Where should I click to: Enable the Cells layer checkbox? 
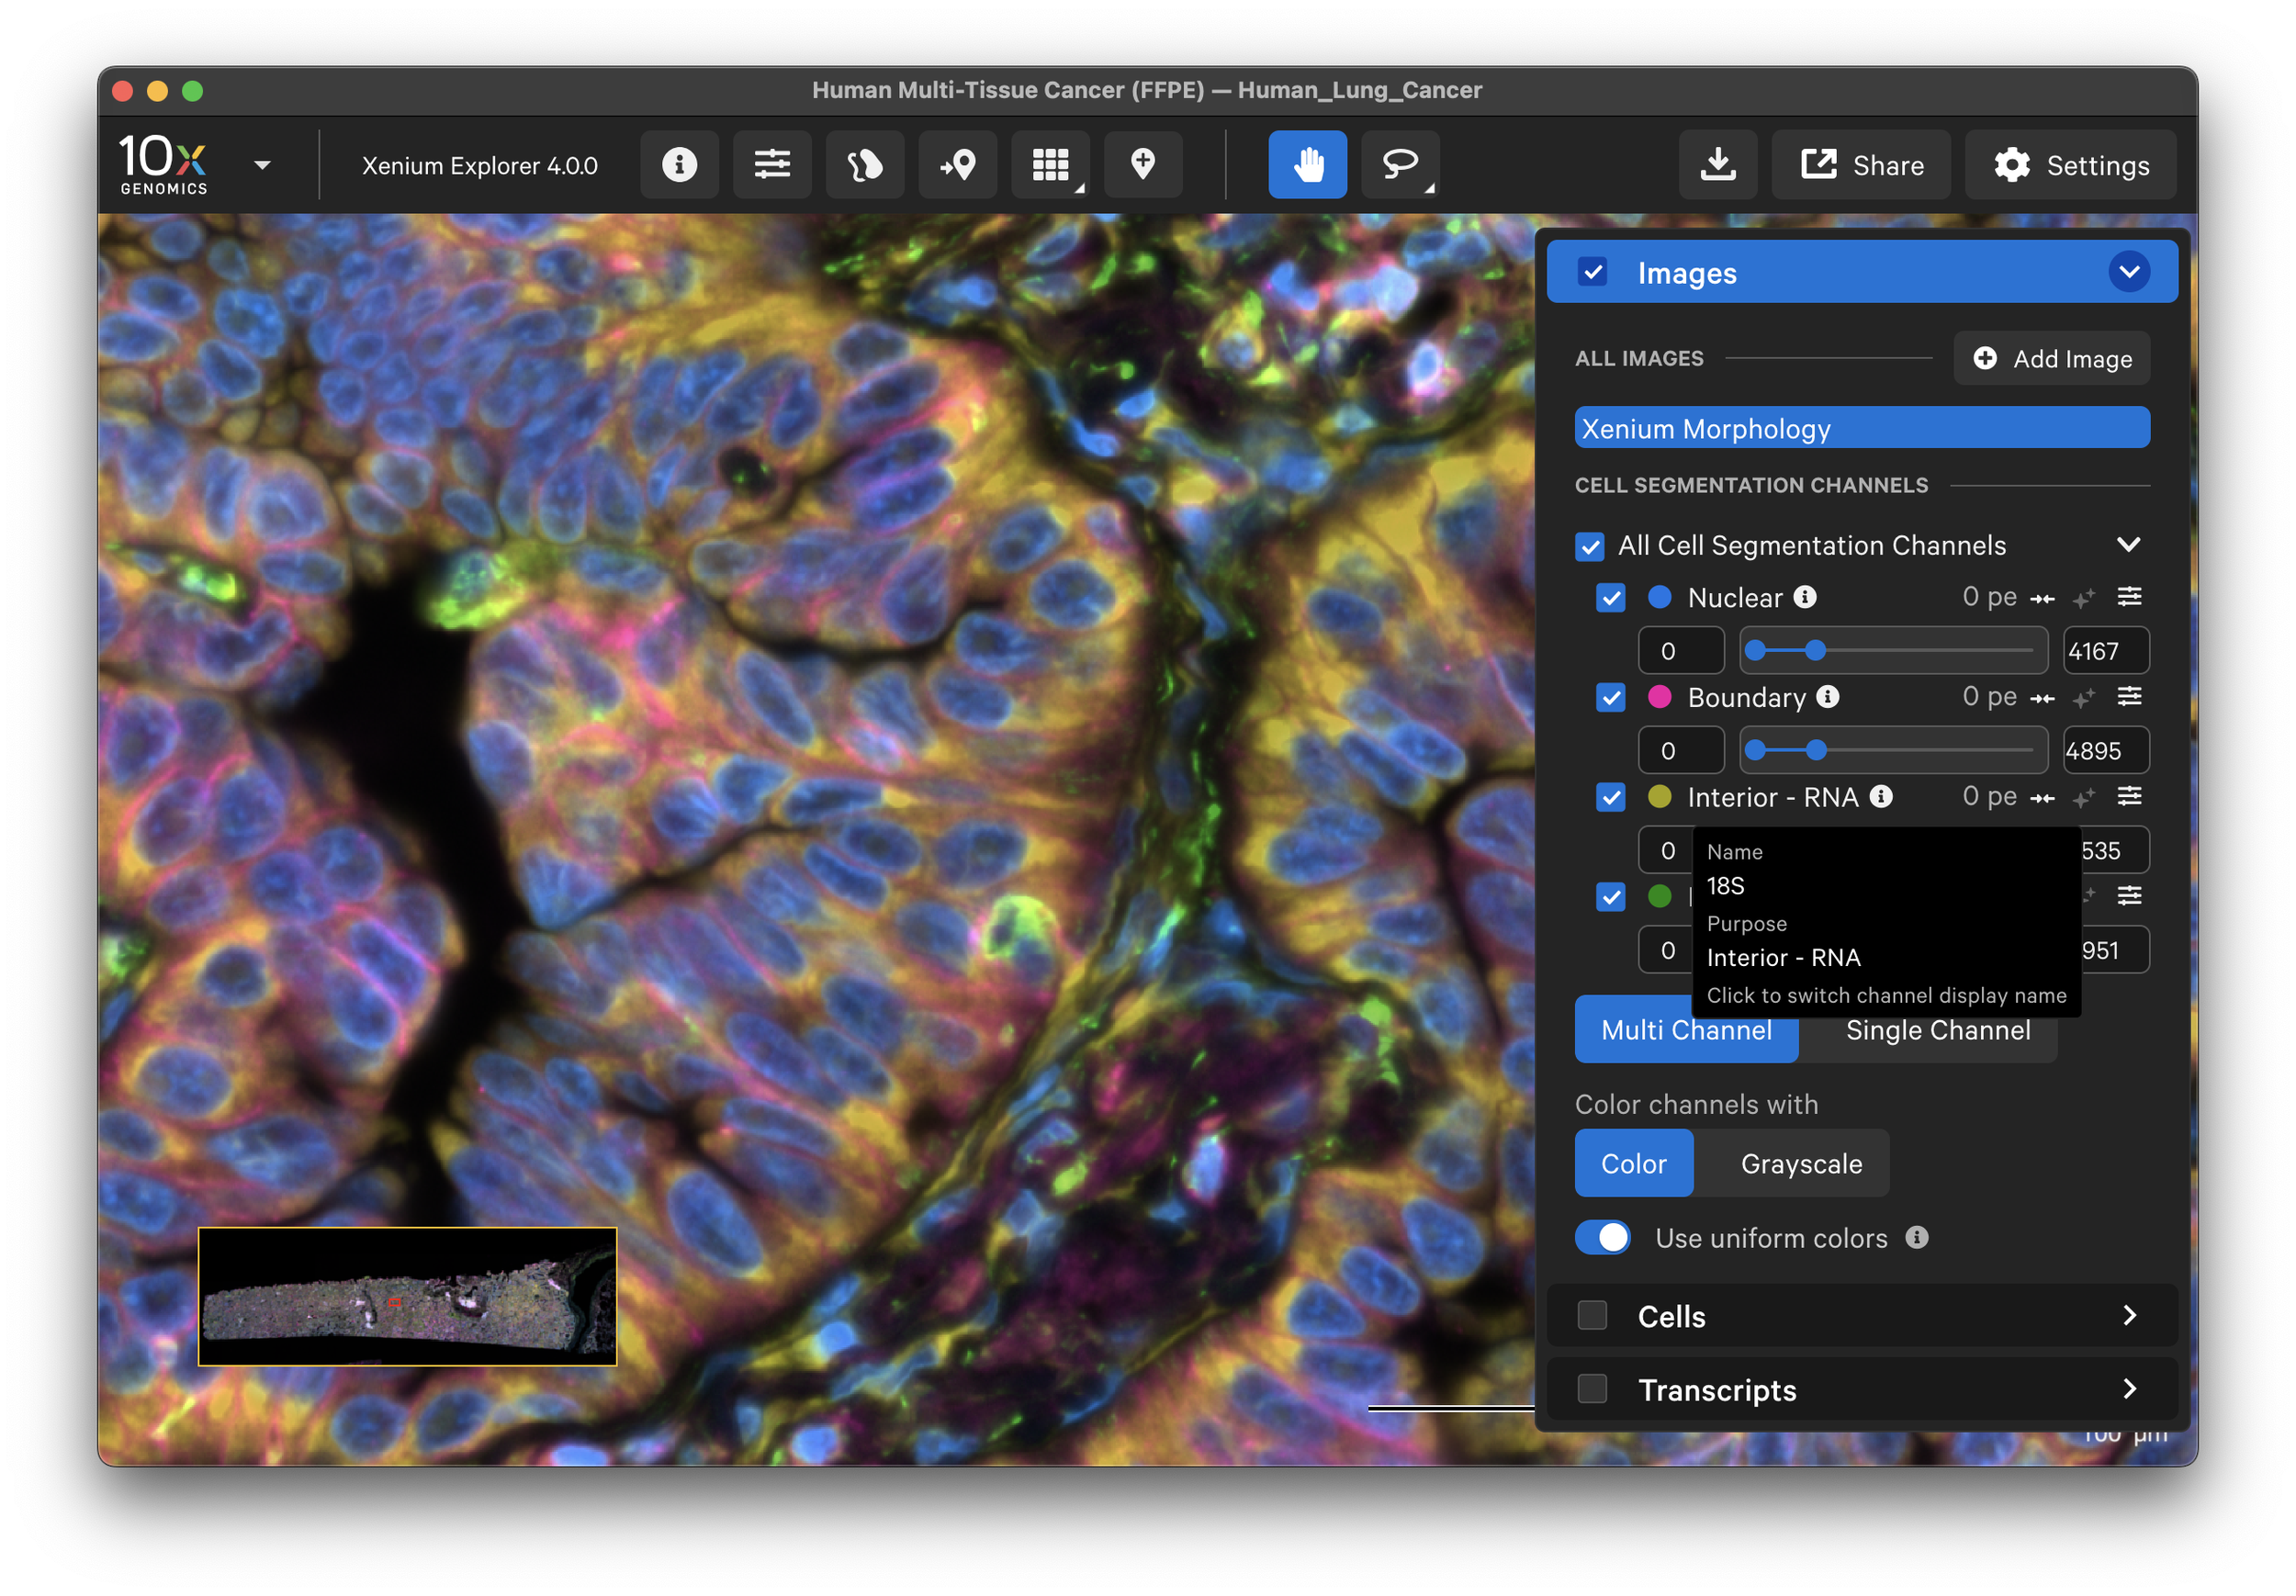tap(1592, 1315)
